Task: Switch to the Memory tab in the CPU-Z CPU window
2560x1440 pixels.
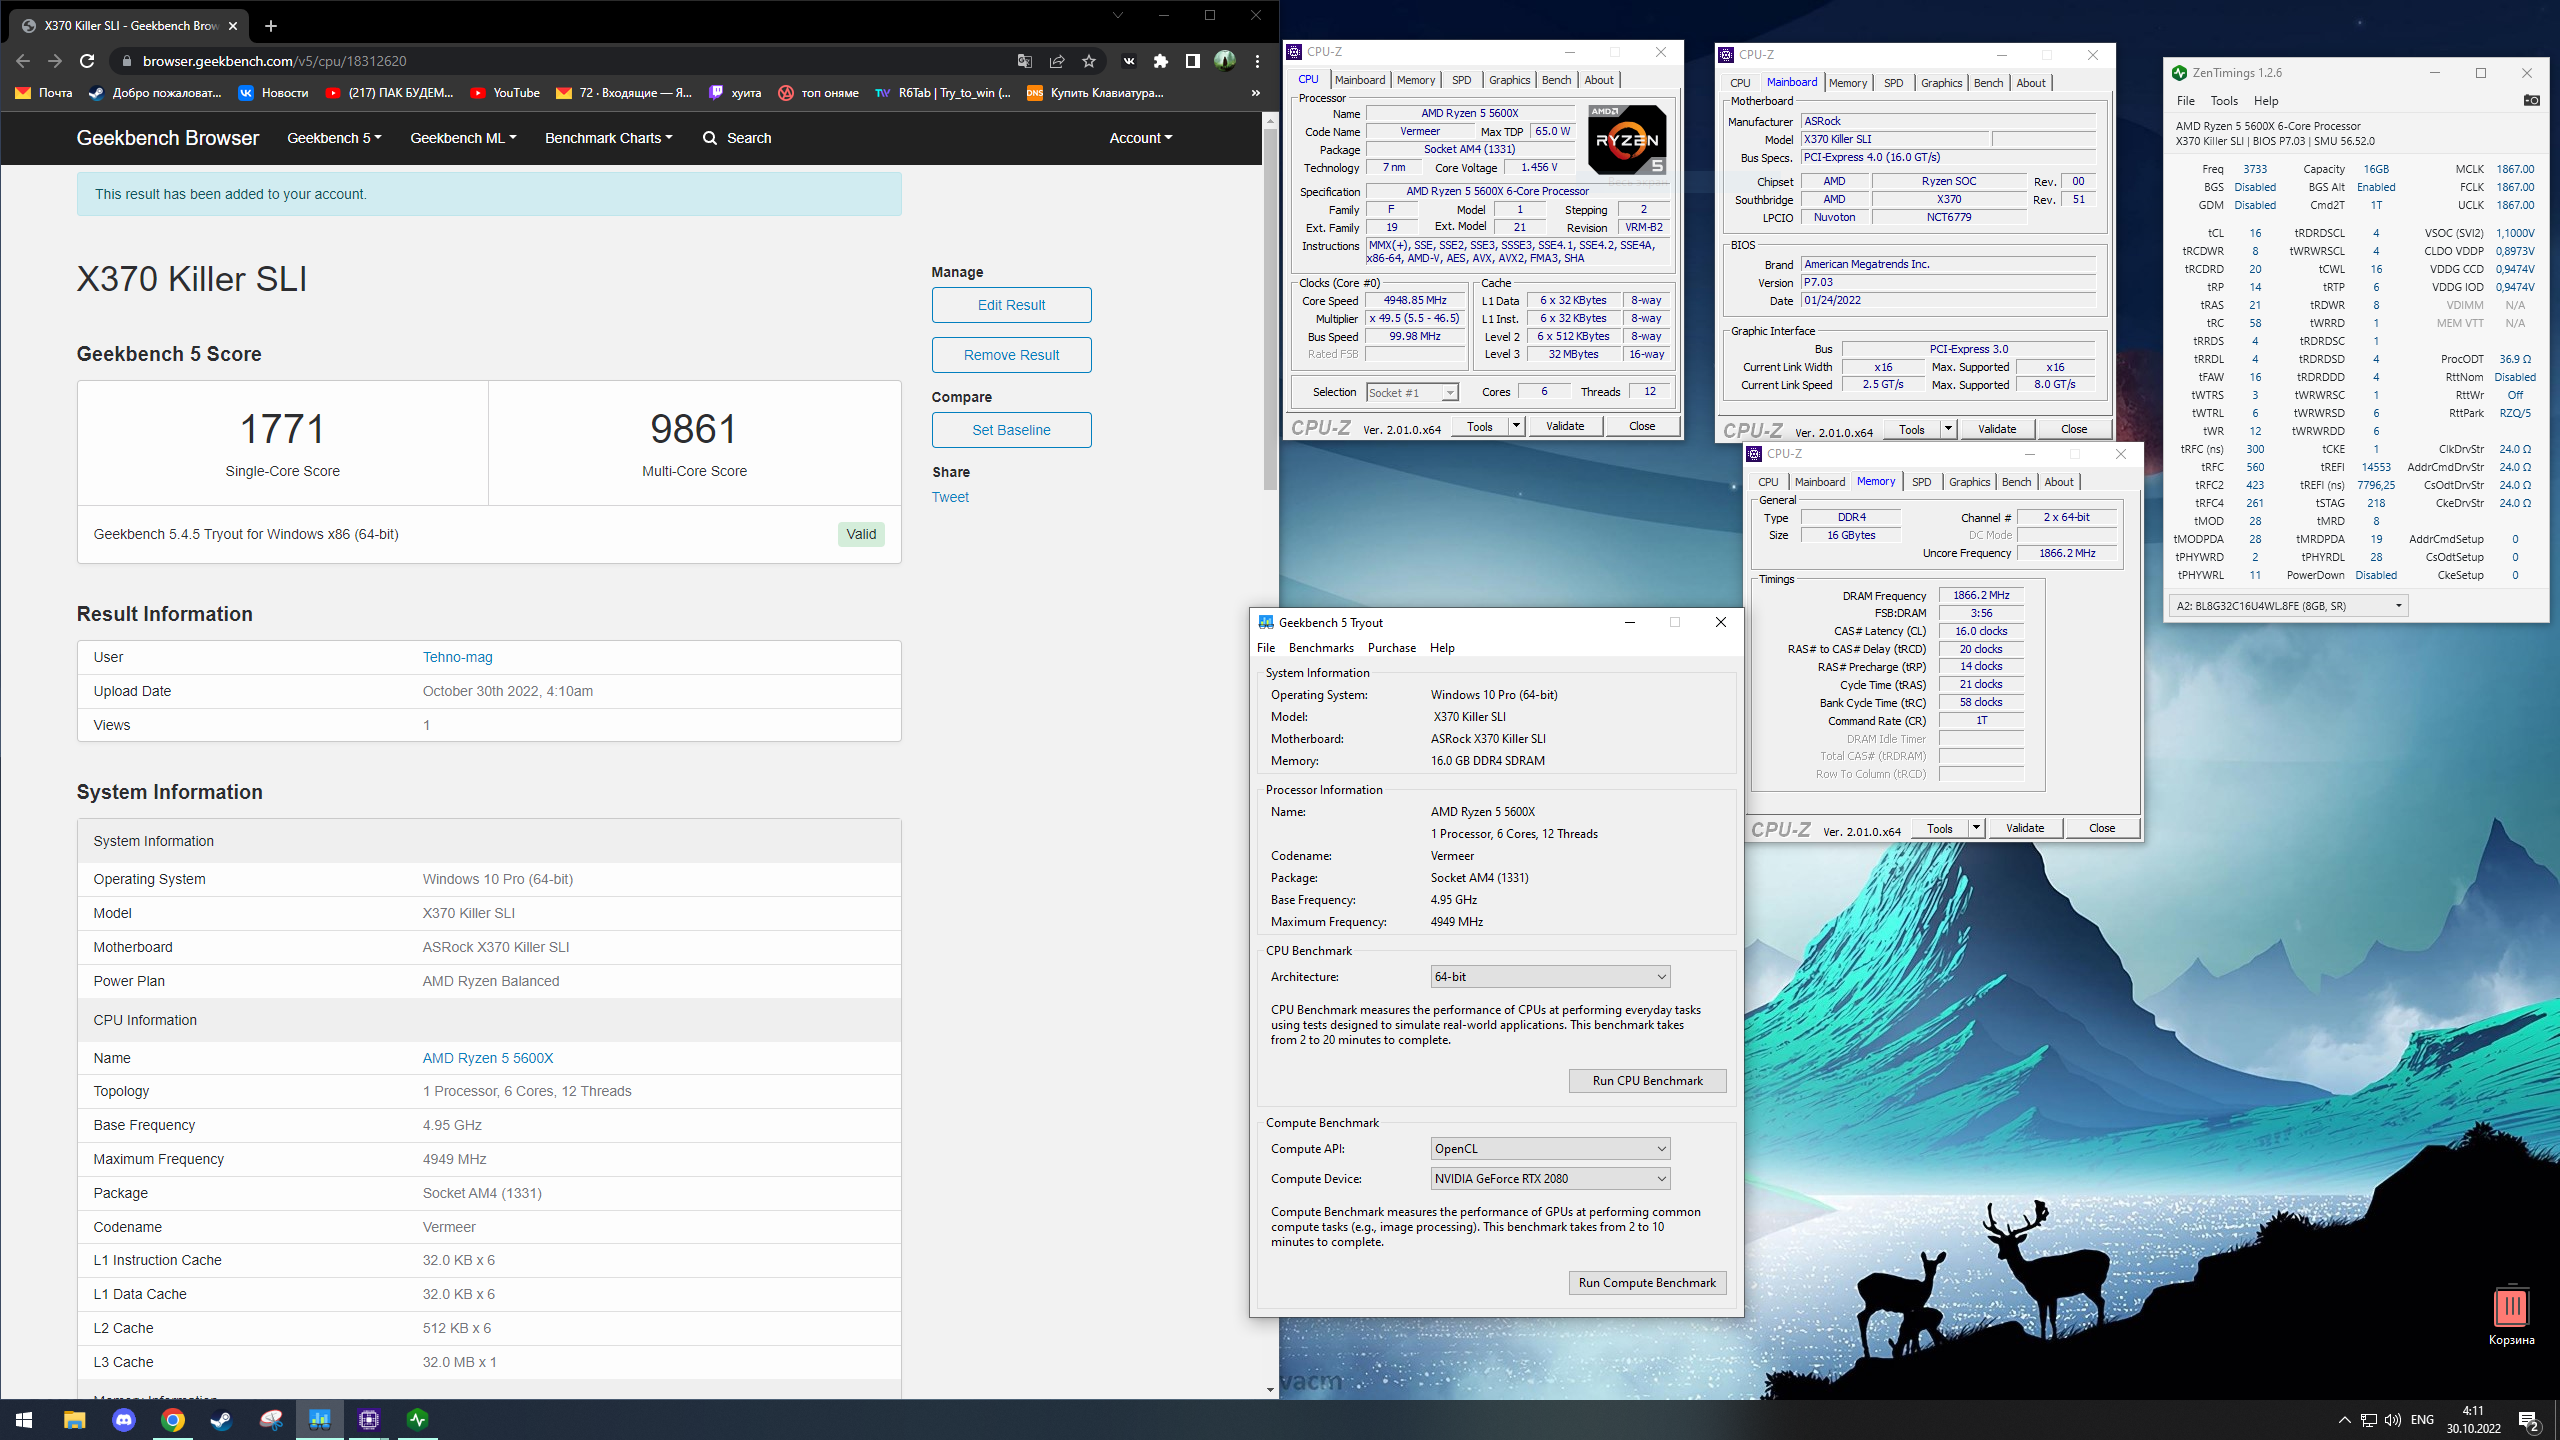Action: coord(1415,80)
